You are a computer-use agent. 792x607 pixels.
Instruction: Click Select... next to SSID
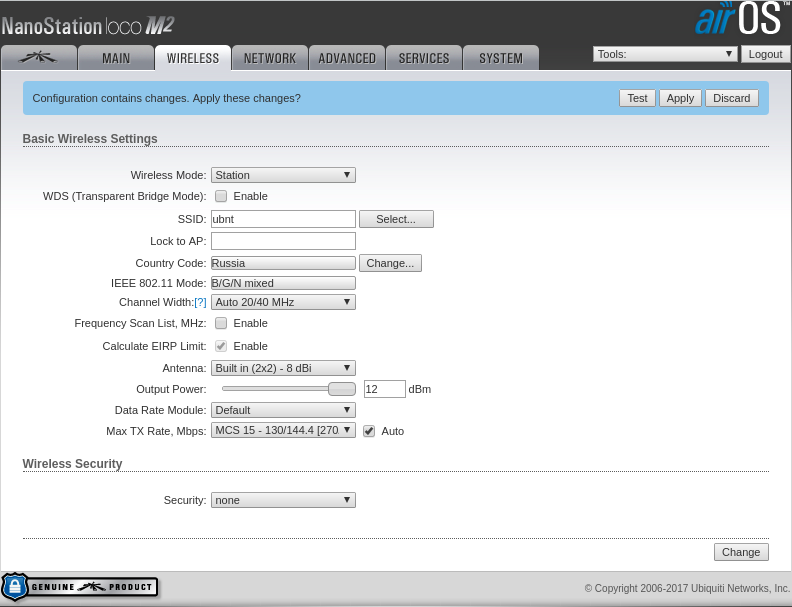[x=396, y=219]
